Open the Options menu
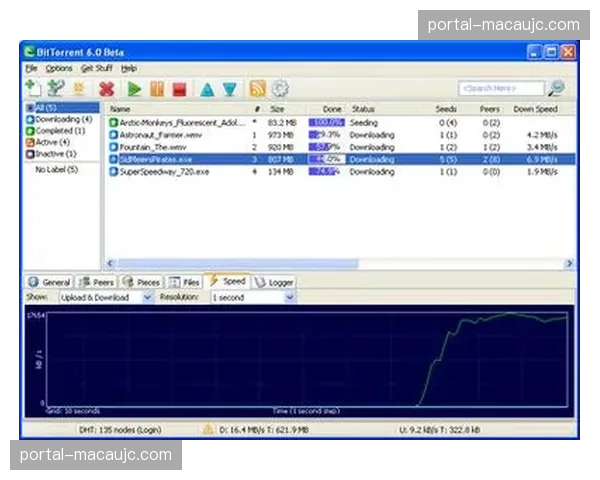The height and width of the screenshot is (480, 600). click(59, 68)
